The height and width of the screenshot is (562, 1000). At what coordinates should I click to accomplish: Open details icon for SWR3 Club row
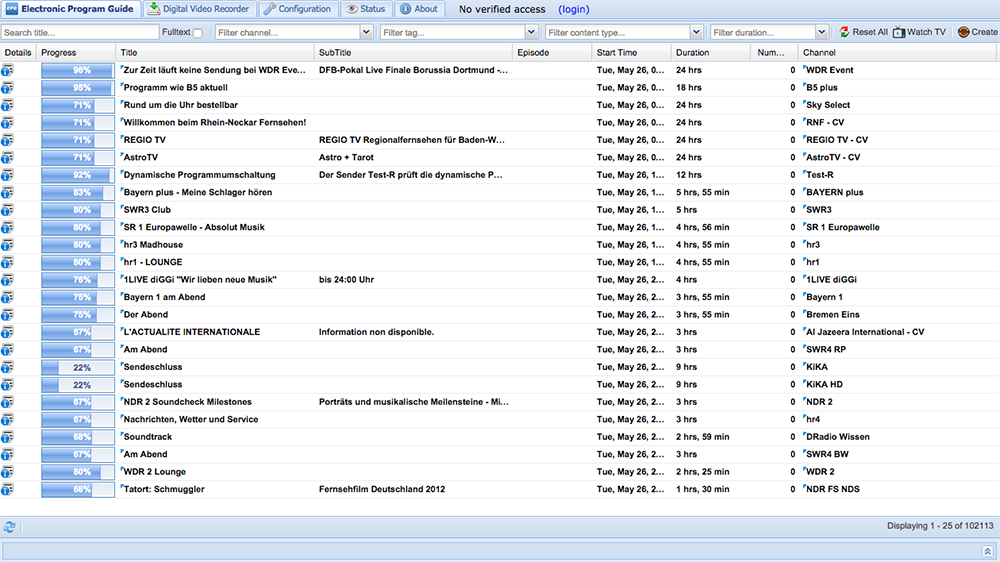click(x=7, y=210)
